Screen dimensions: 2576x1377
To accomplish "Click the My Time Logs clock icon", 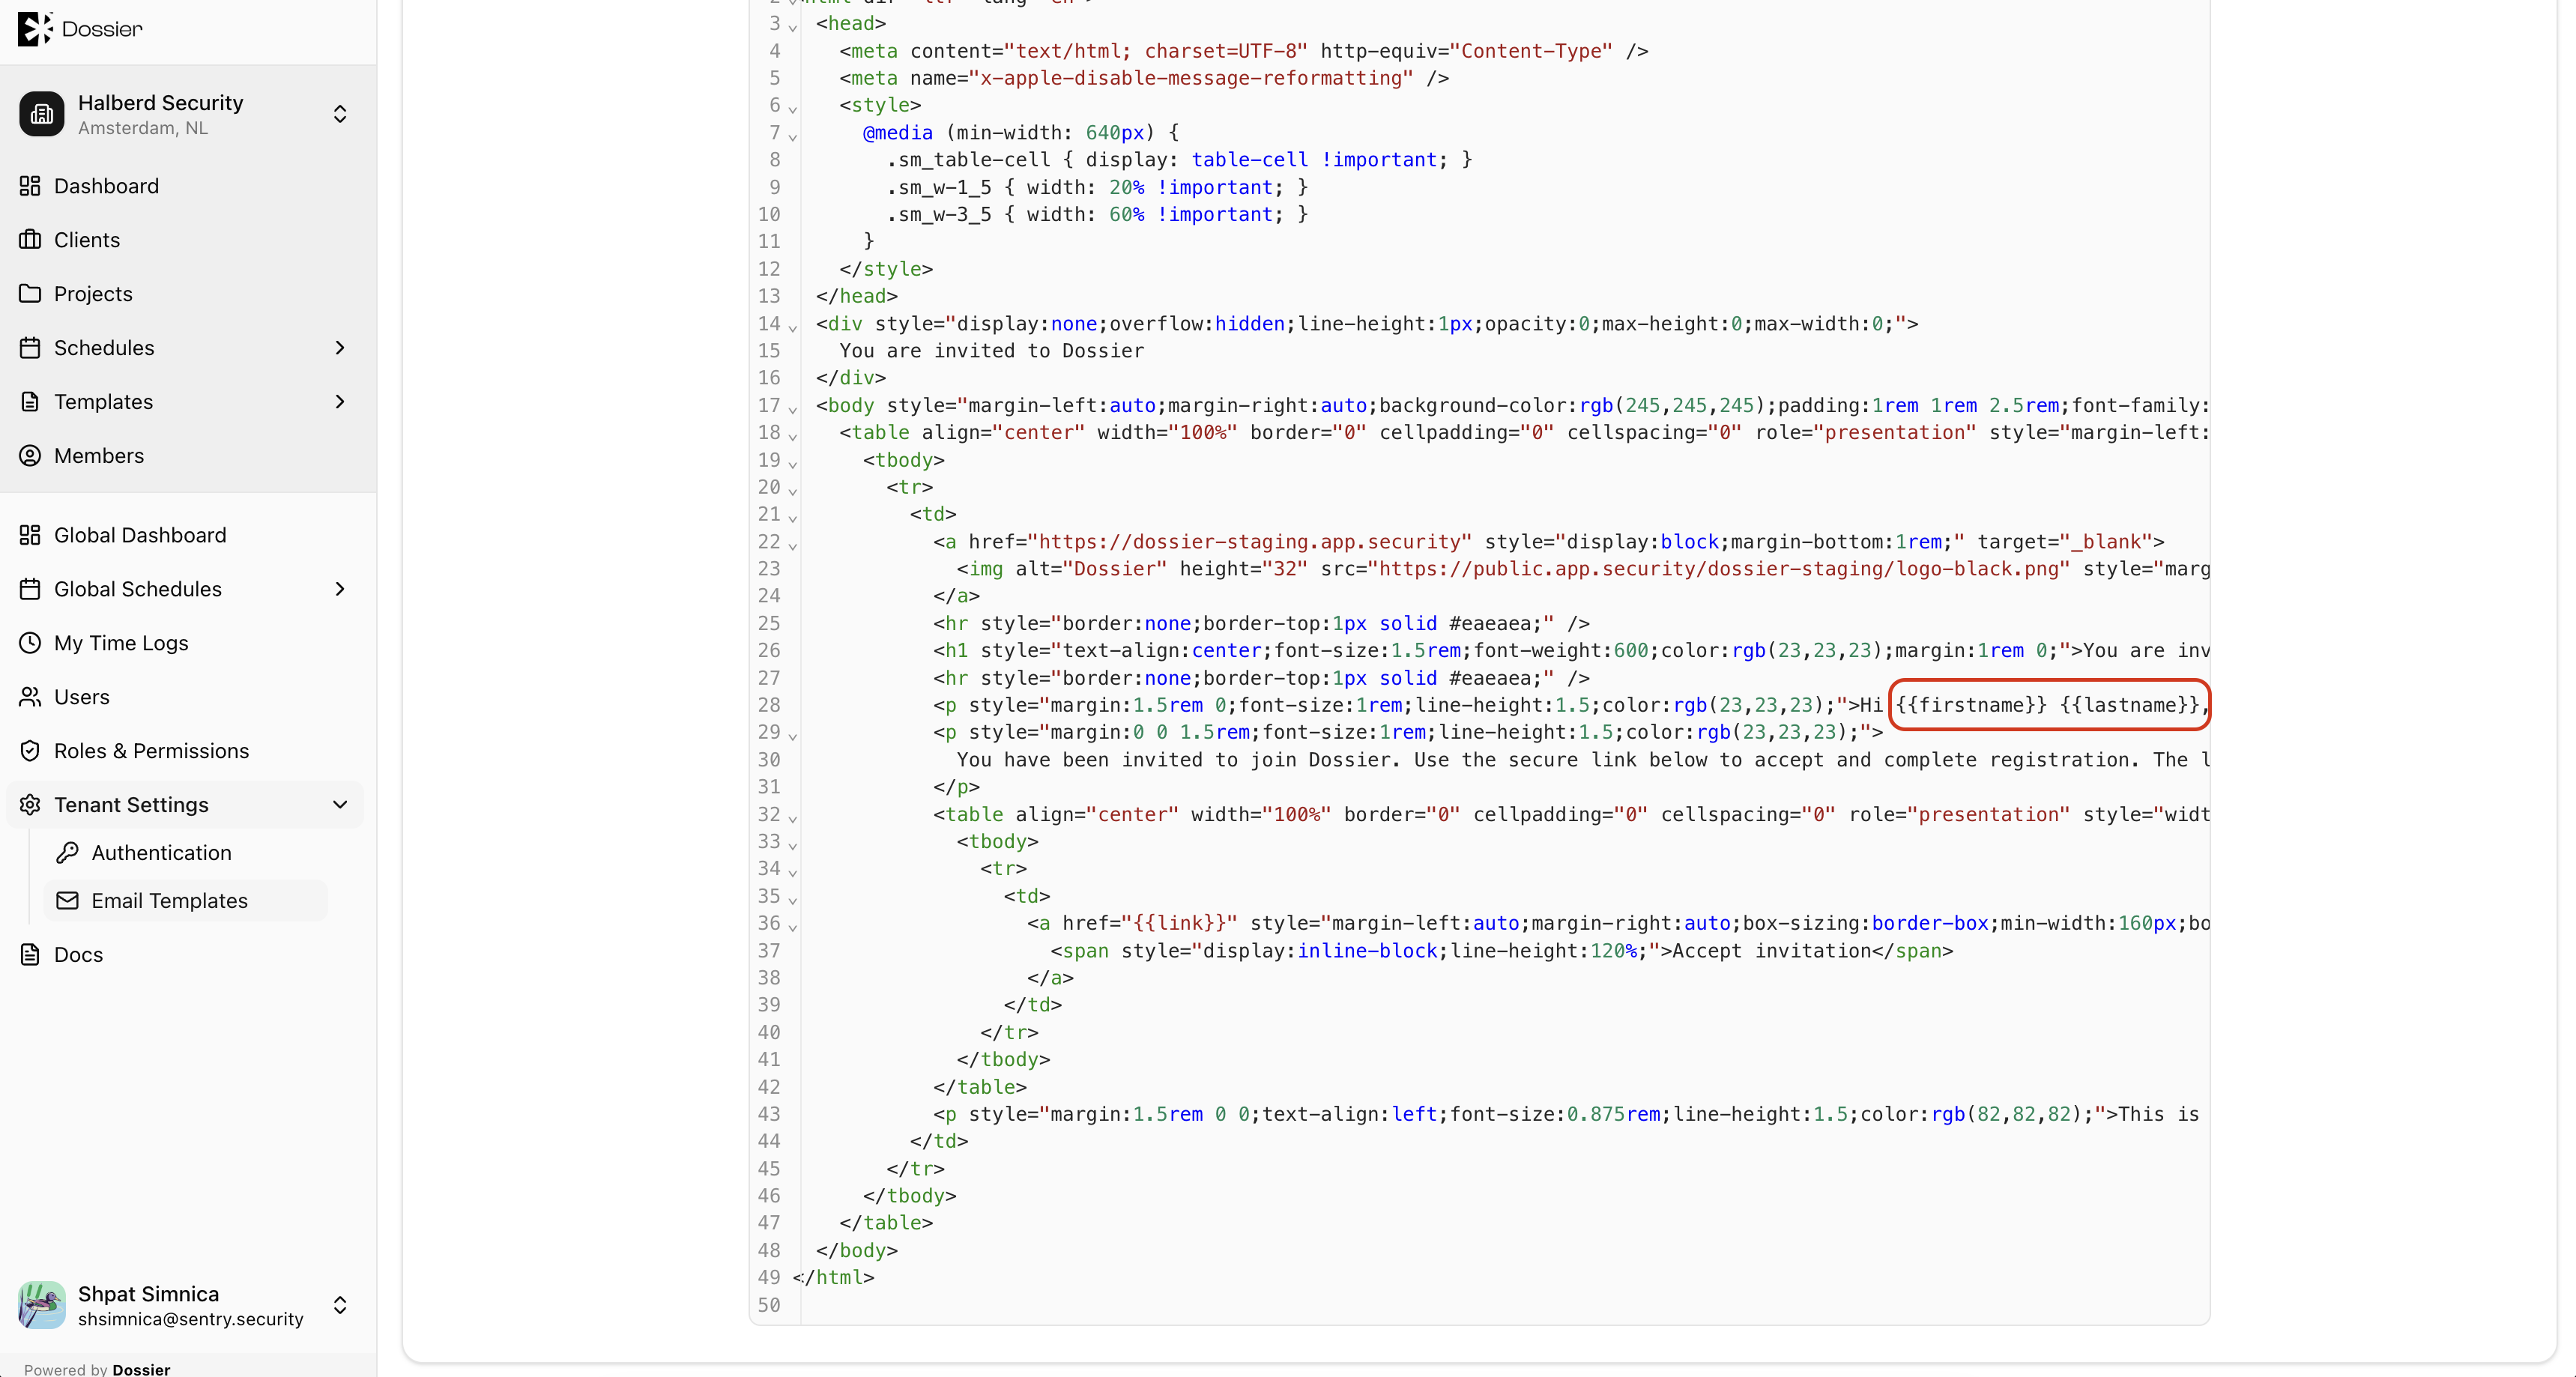I will coord(30,643).
